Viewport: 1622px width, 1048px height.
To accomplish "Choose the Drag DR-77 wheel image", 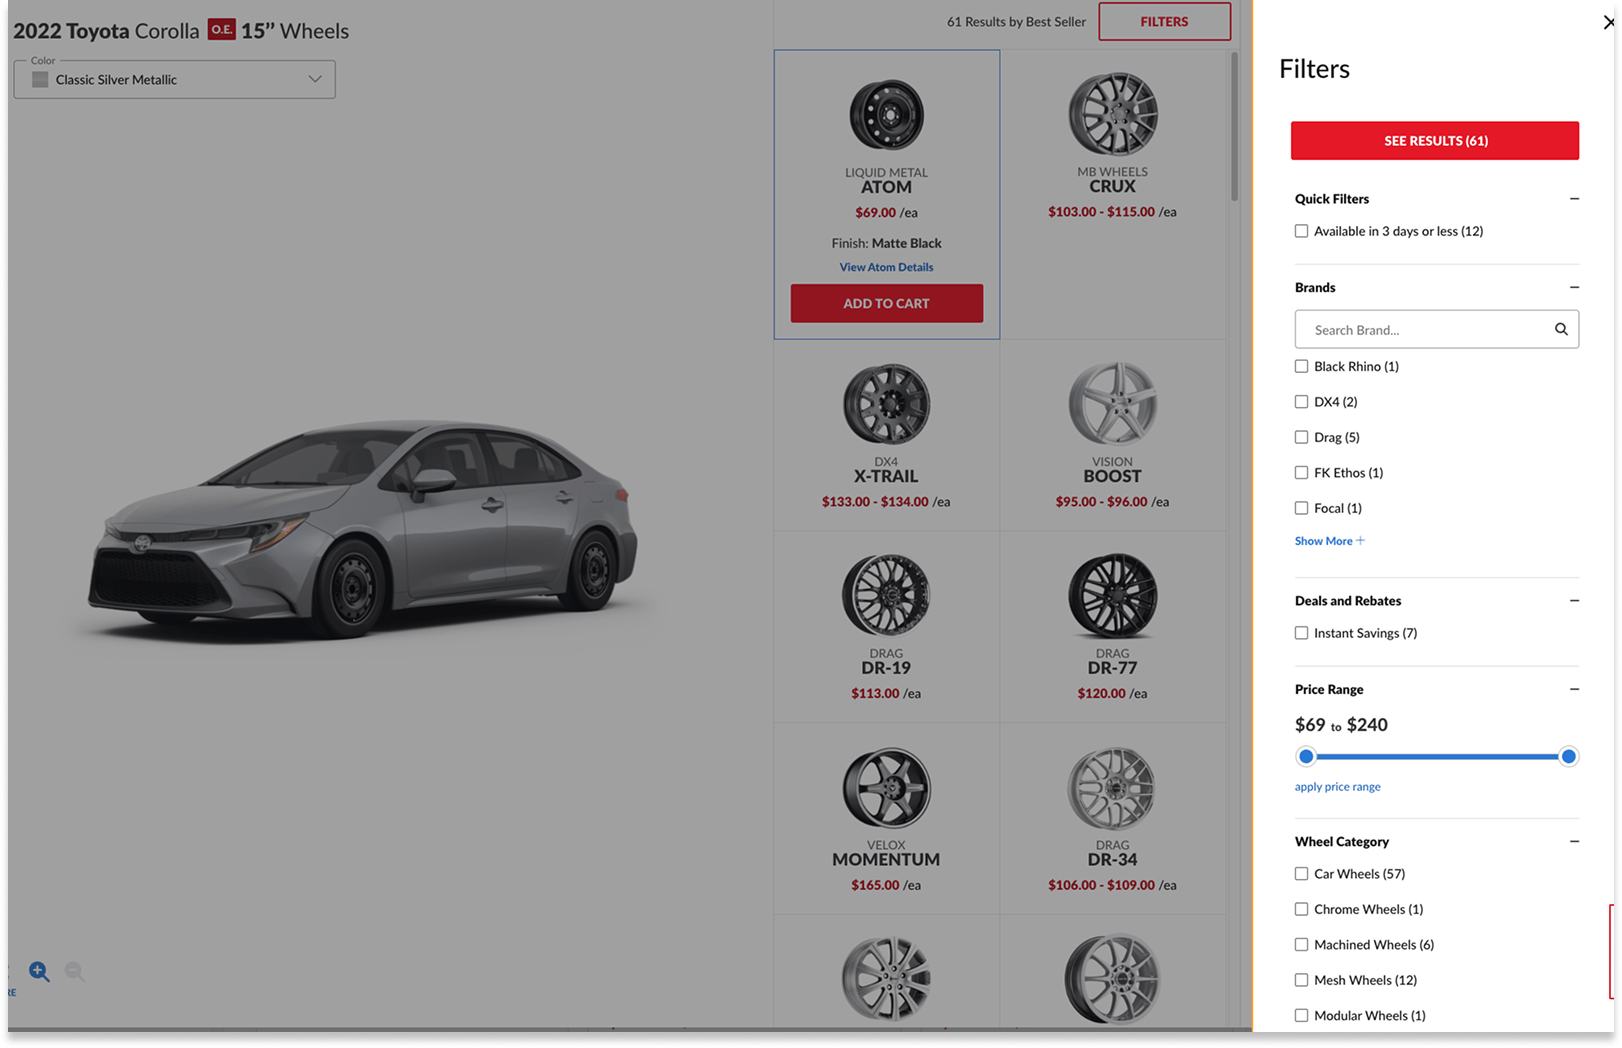I will [x=1112, y=596].
